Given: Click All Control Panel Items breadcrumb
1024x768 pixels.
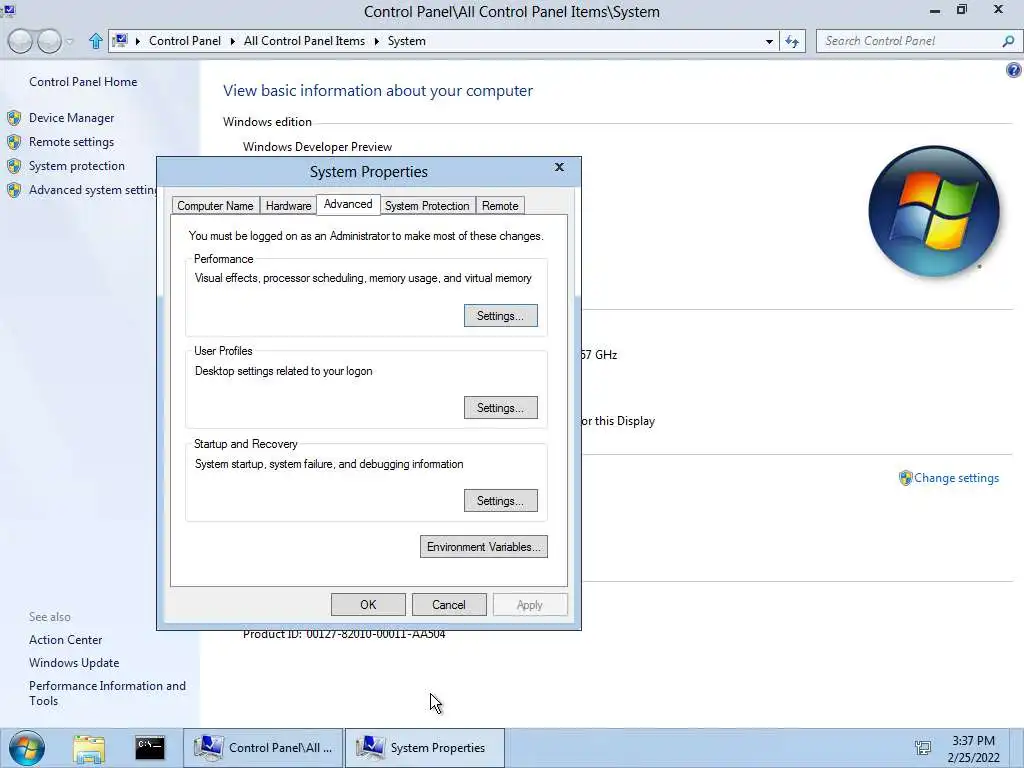Looking at the screenshot, I should [x=304, y=41].
